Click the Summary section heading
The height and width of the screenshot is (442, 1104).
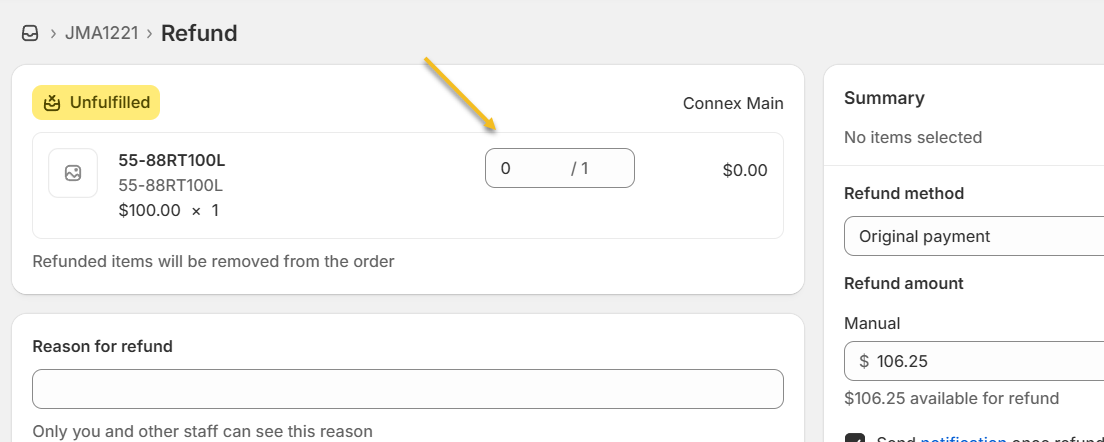point(884,98)
